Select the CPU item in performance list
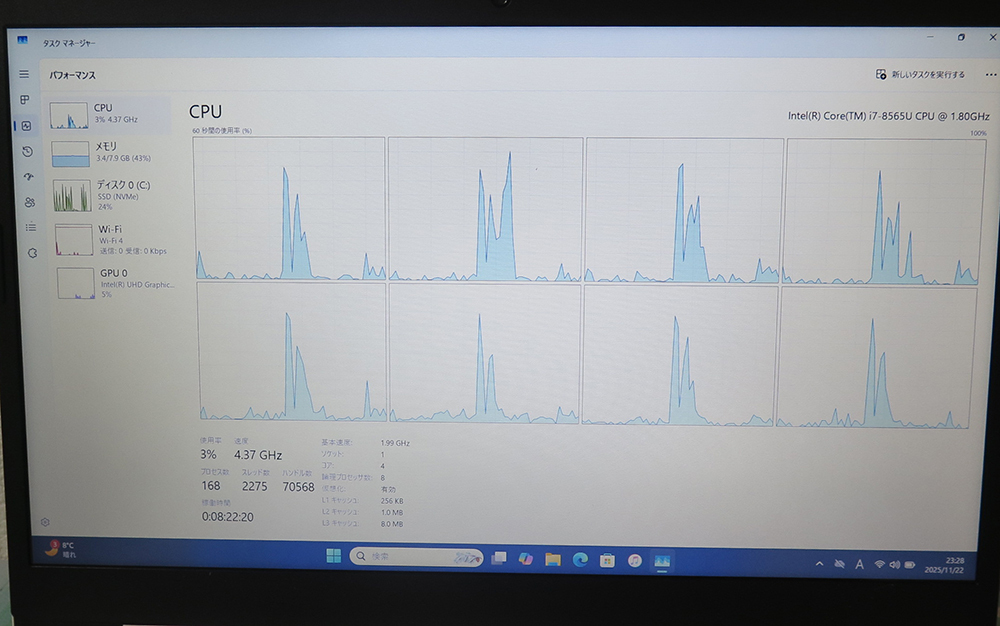1000x626 pixels. tap(108, 115)
